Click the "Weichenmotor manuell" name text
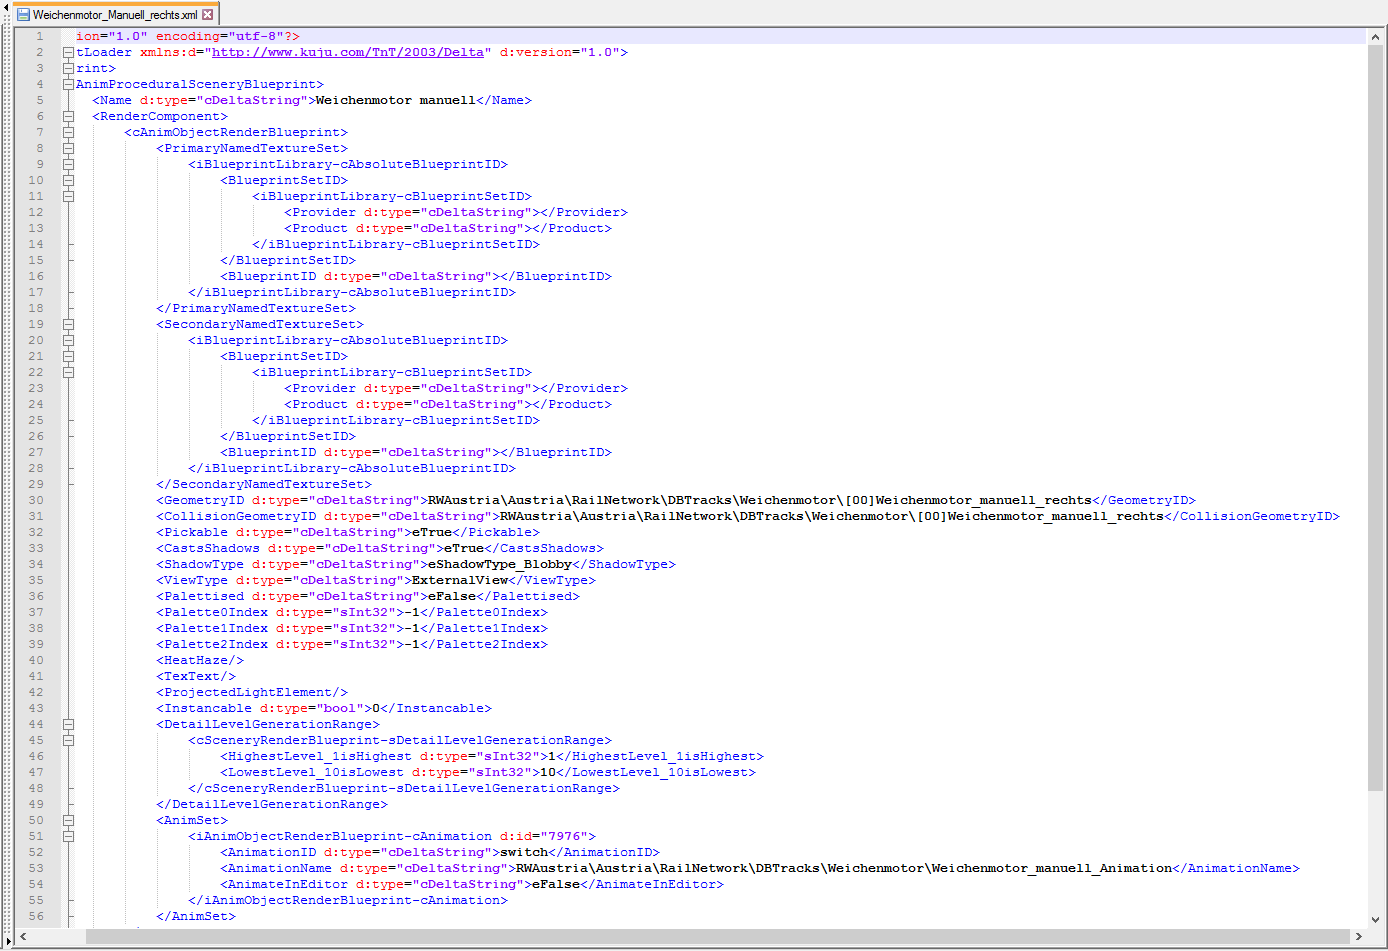 (x=396, y=100)
